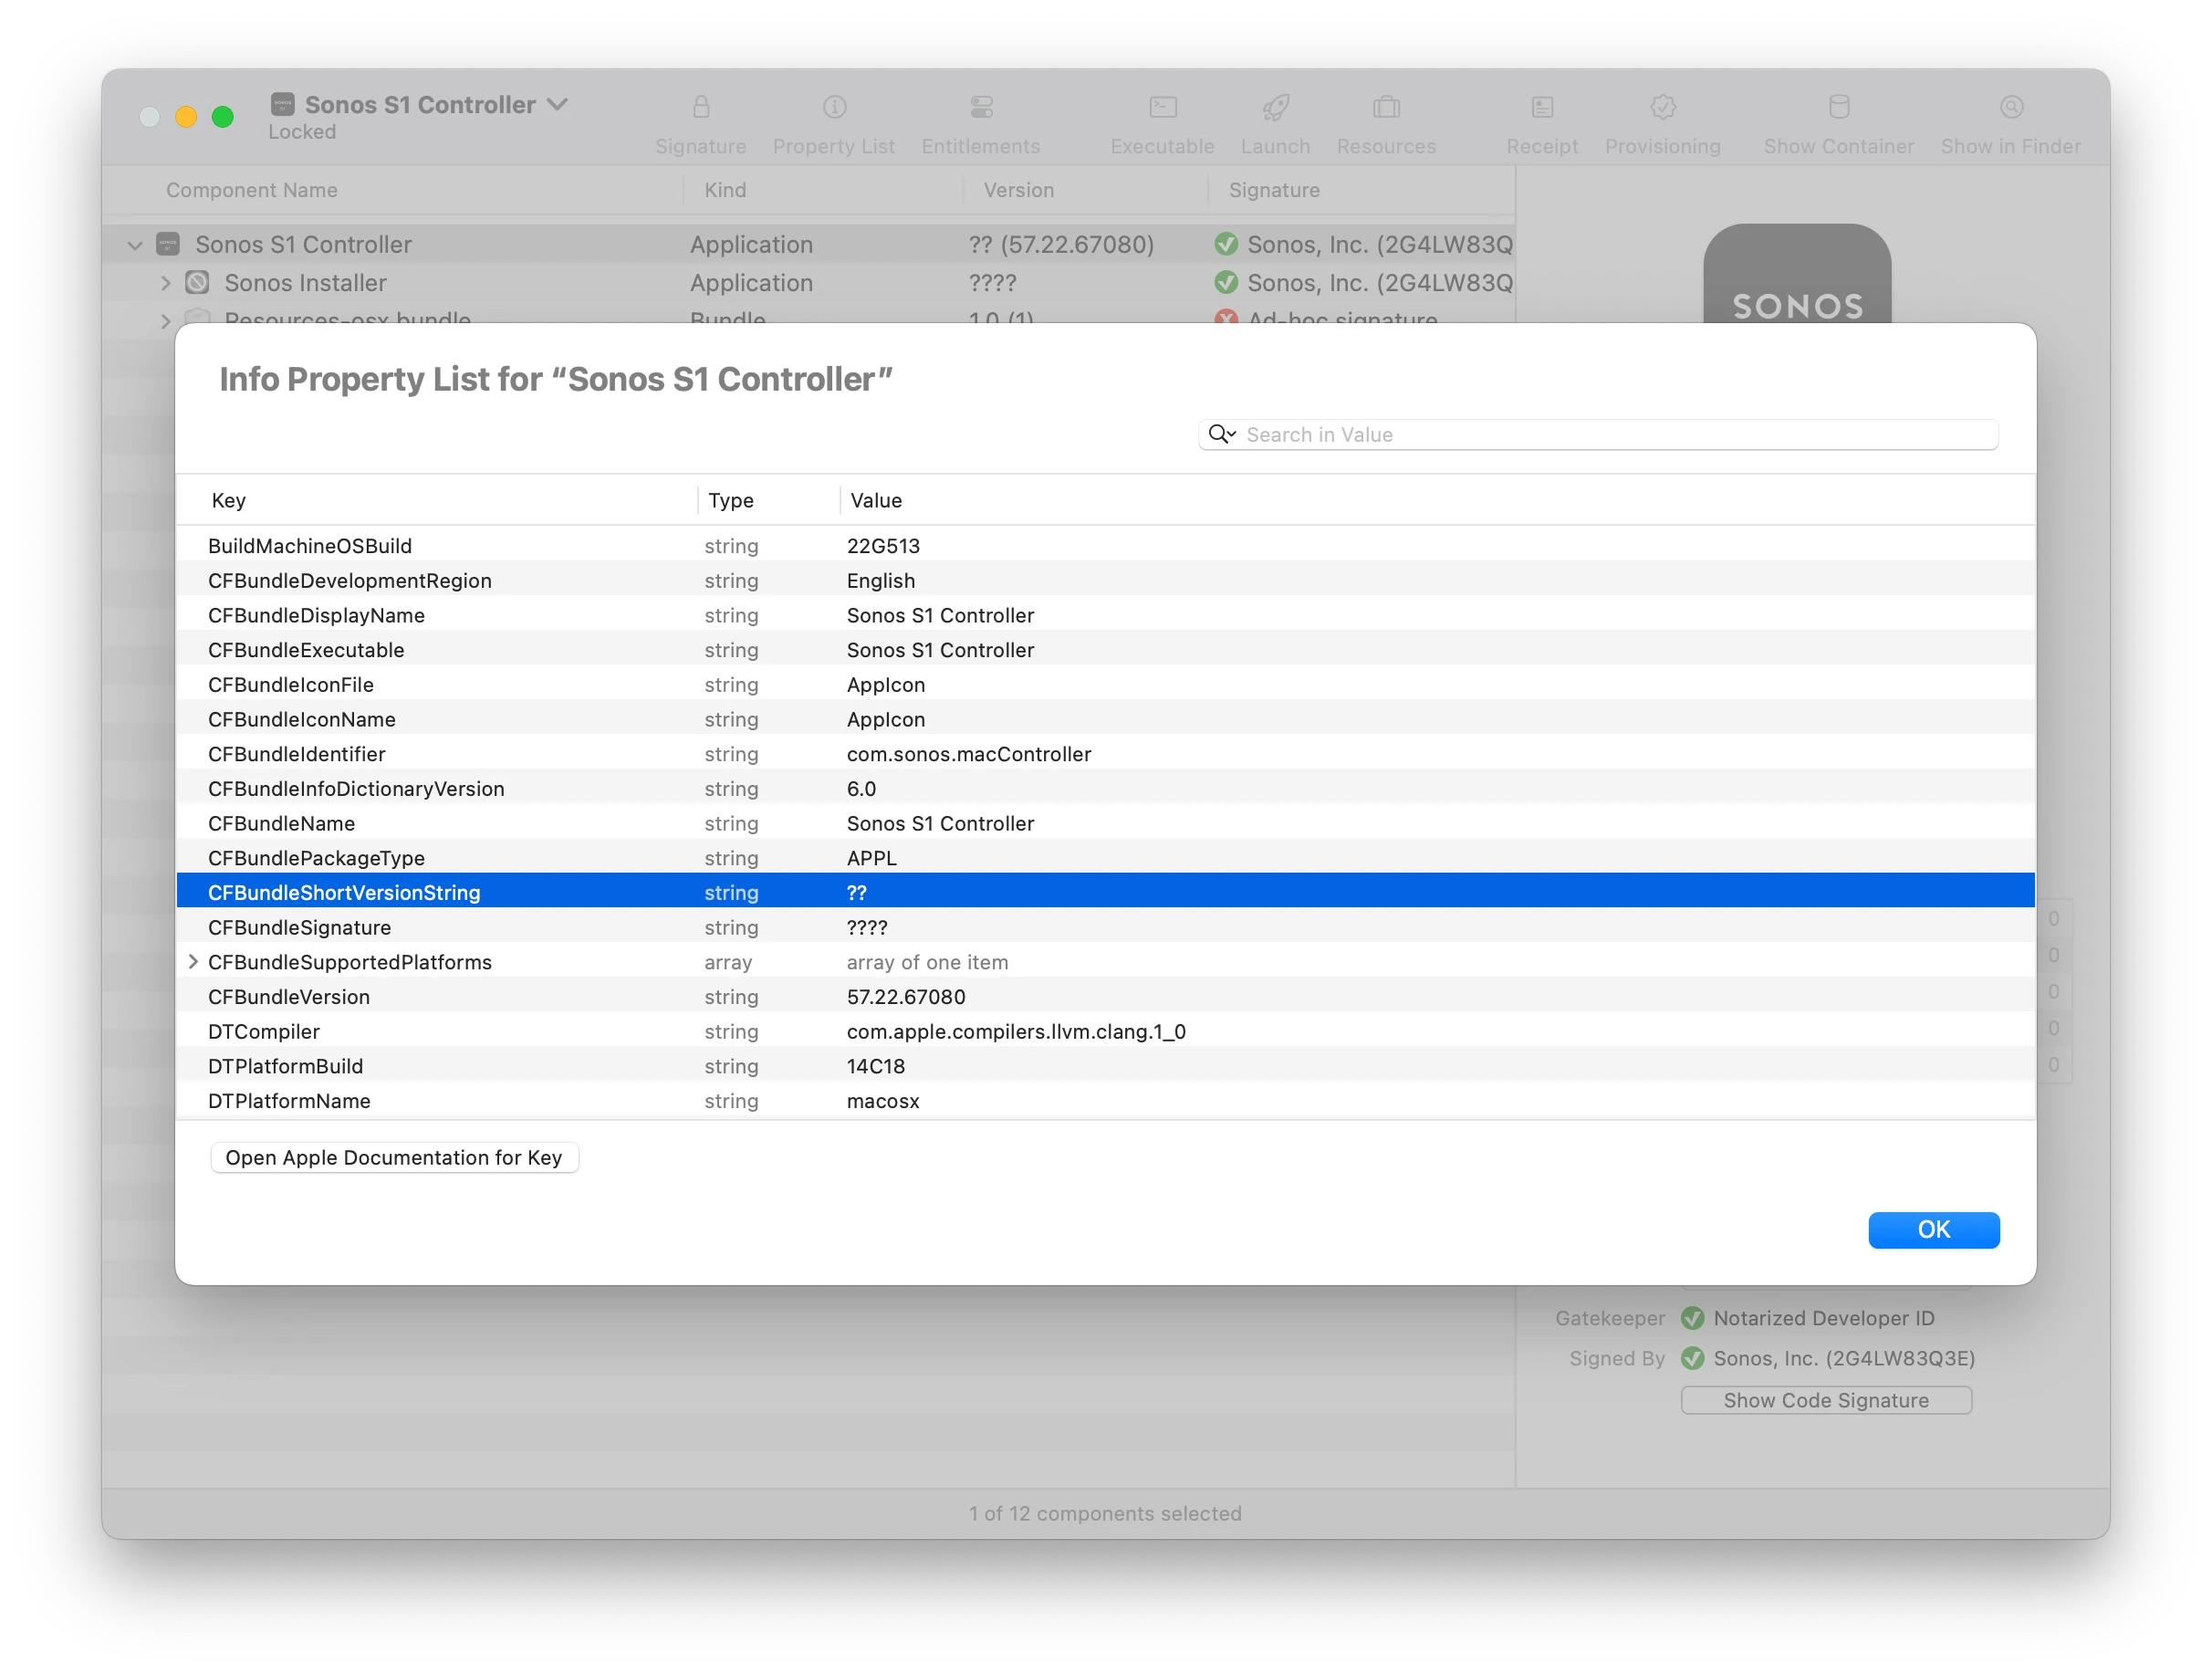The image size is (2212, 1674).
Task: Select the CFBundleIconFile row
Action: tap(1105, 685)
